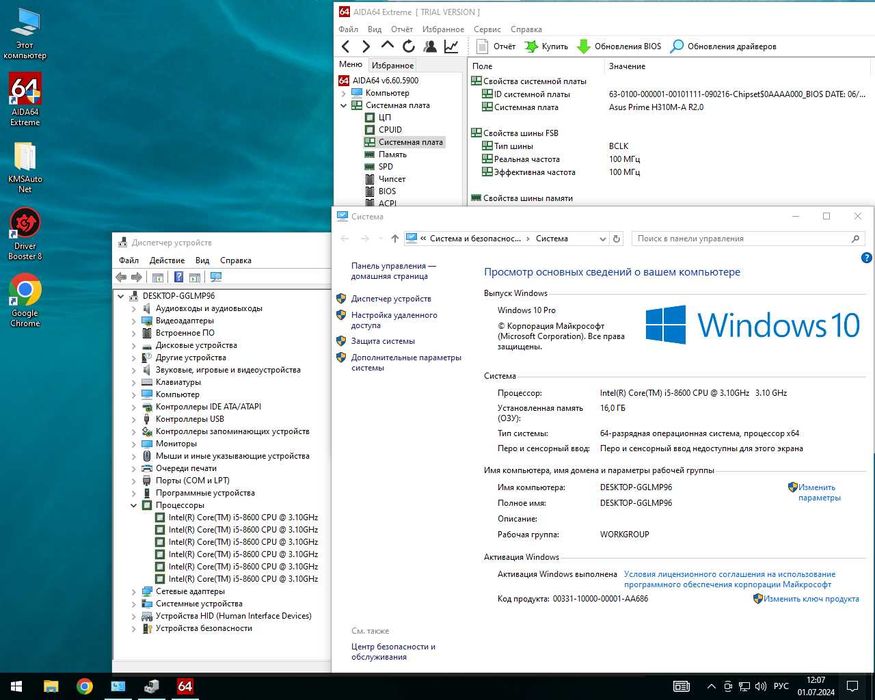Screen dimensions: 875x700
Task: Open the Файл menu in AIDA64
Action: 348,29
